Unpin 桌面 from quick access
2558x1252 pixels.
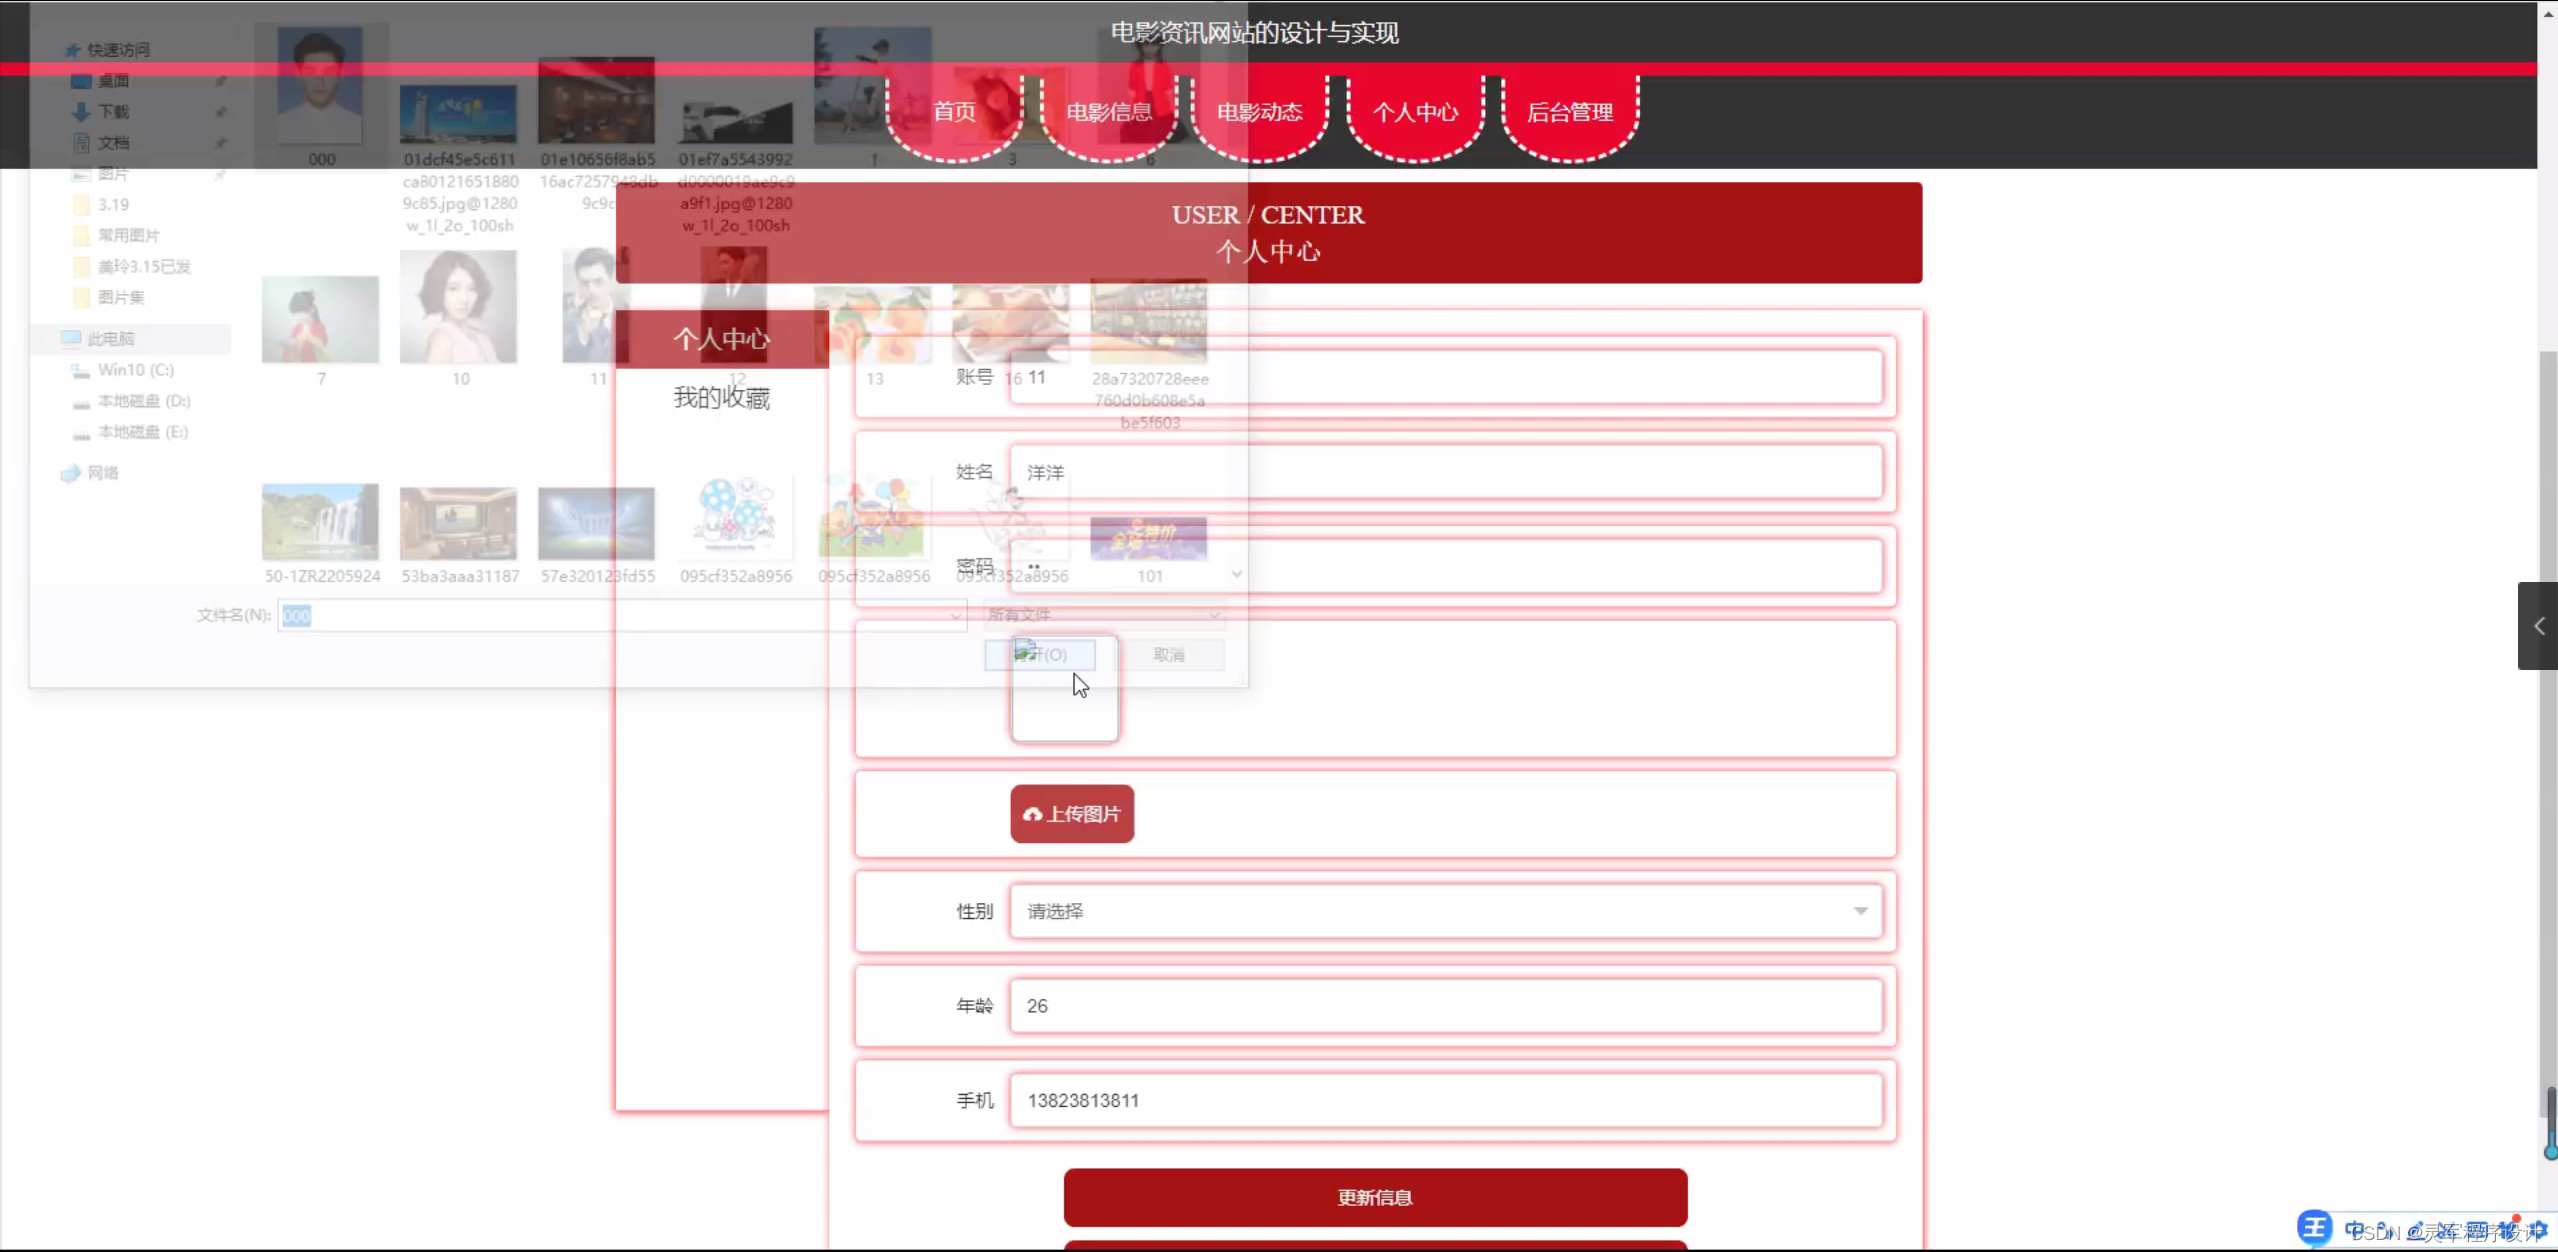pyautogui.click(x=222, y=80)
